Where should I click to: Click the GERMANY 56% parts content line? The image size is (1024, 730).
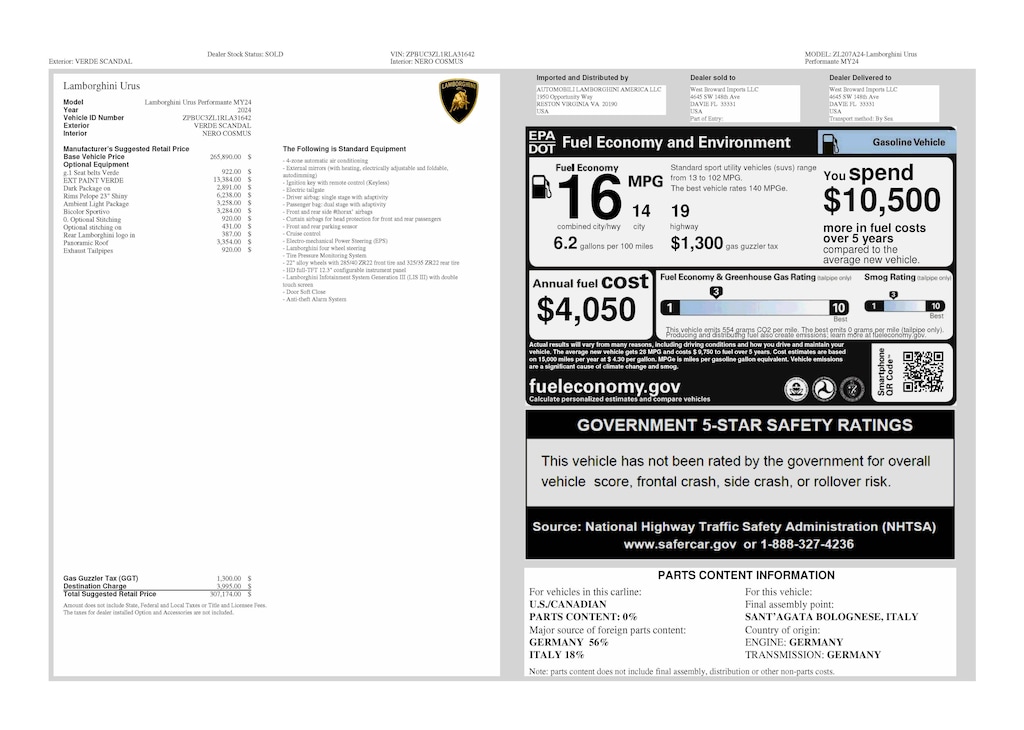pyautogui.click(x=568, y=643)
